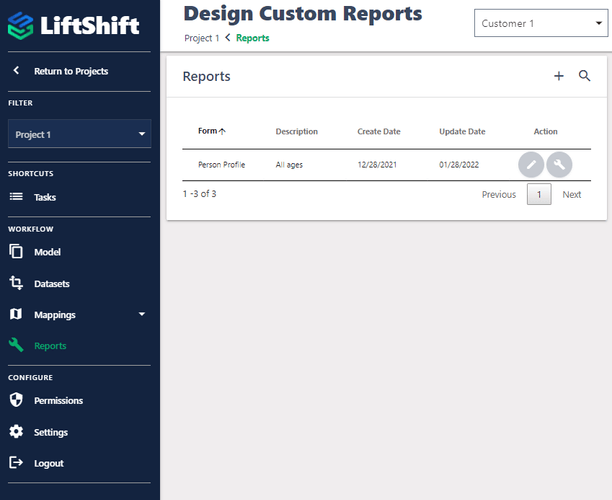Click the Next pagination button
Image resolution: width=612 pixels, height=500 pixels.
click(x=571, y=195)
